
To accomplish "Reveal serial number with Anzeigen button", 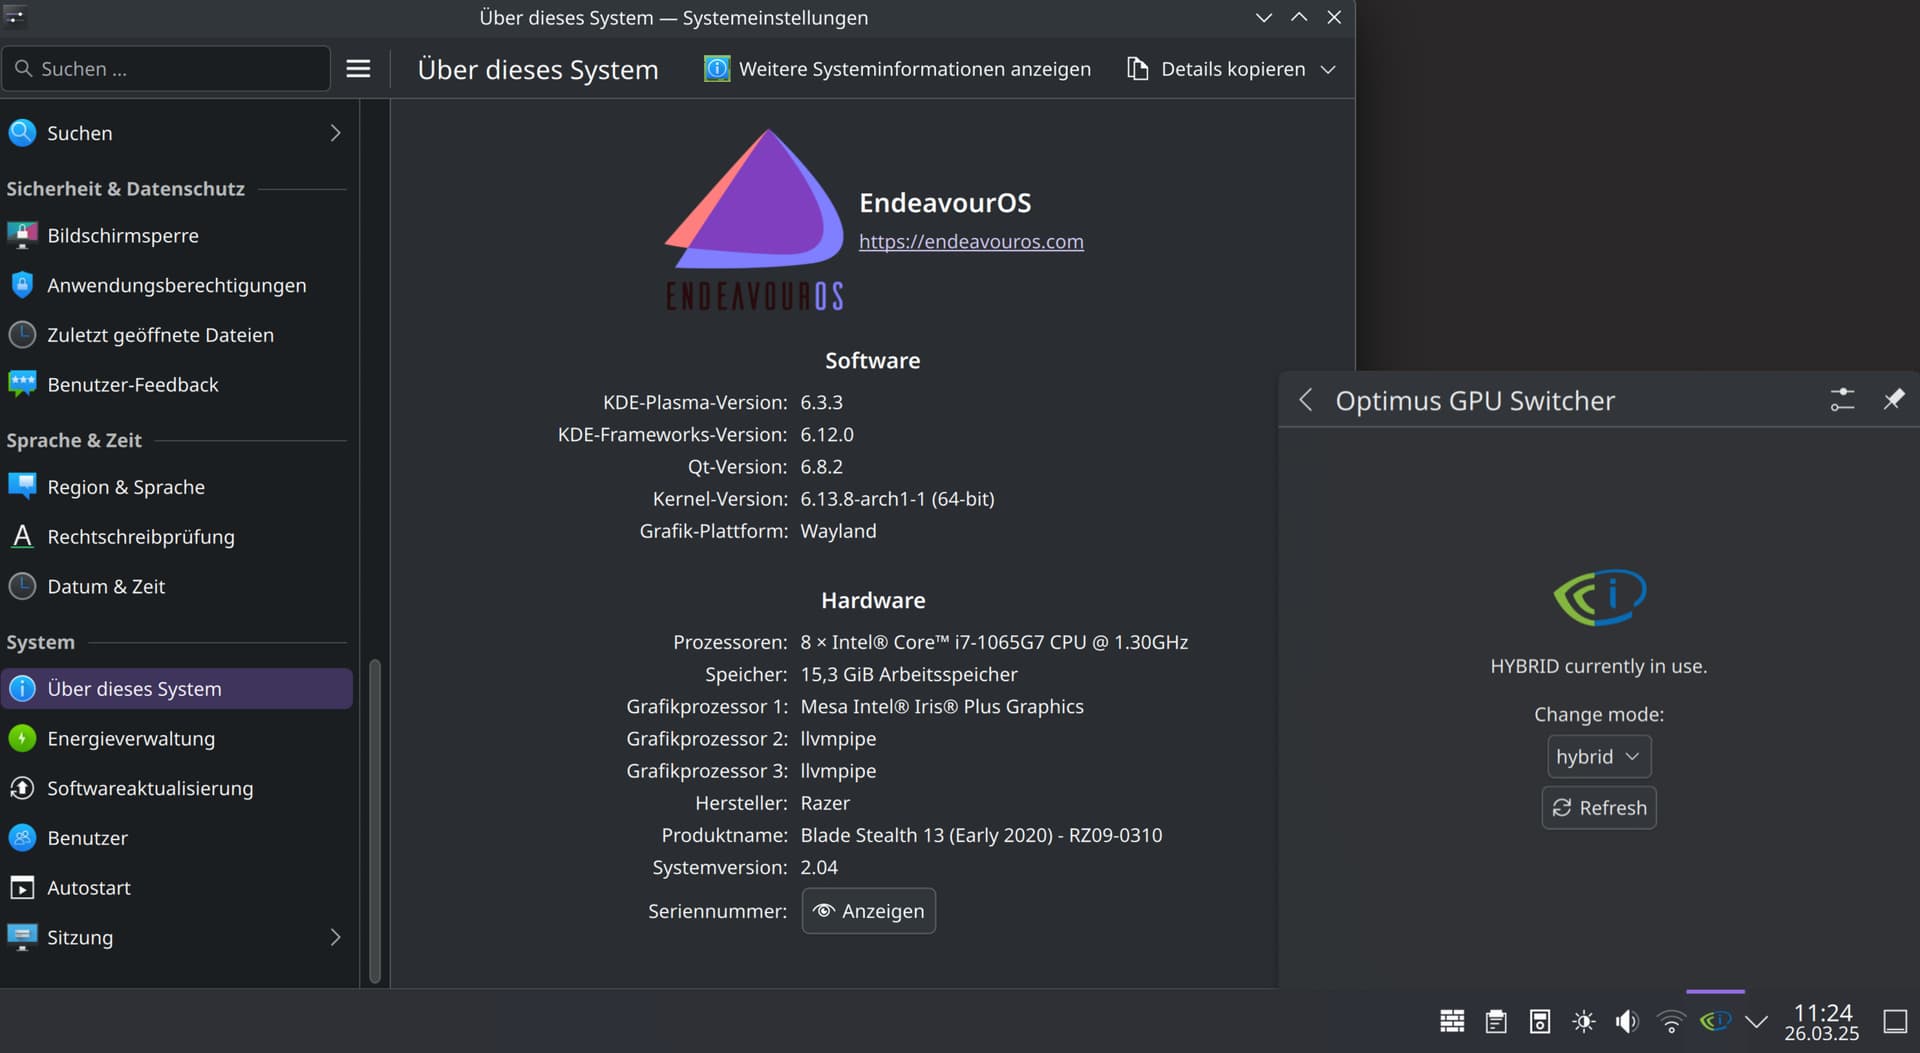I will coord(869,911).
